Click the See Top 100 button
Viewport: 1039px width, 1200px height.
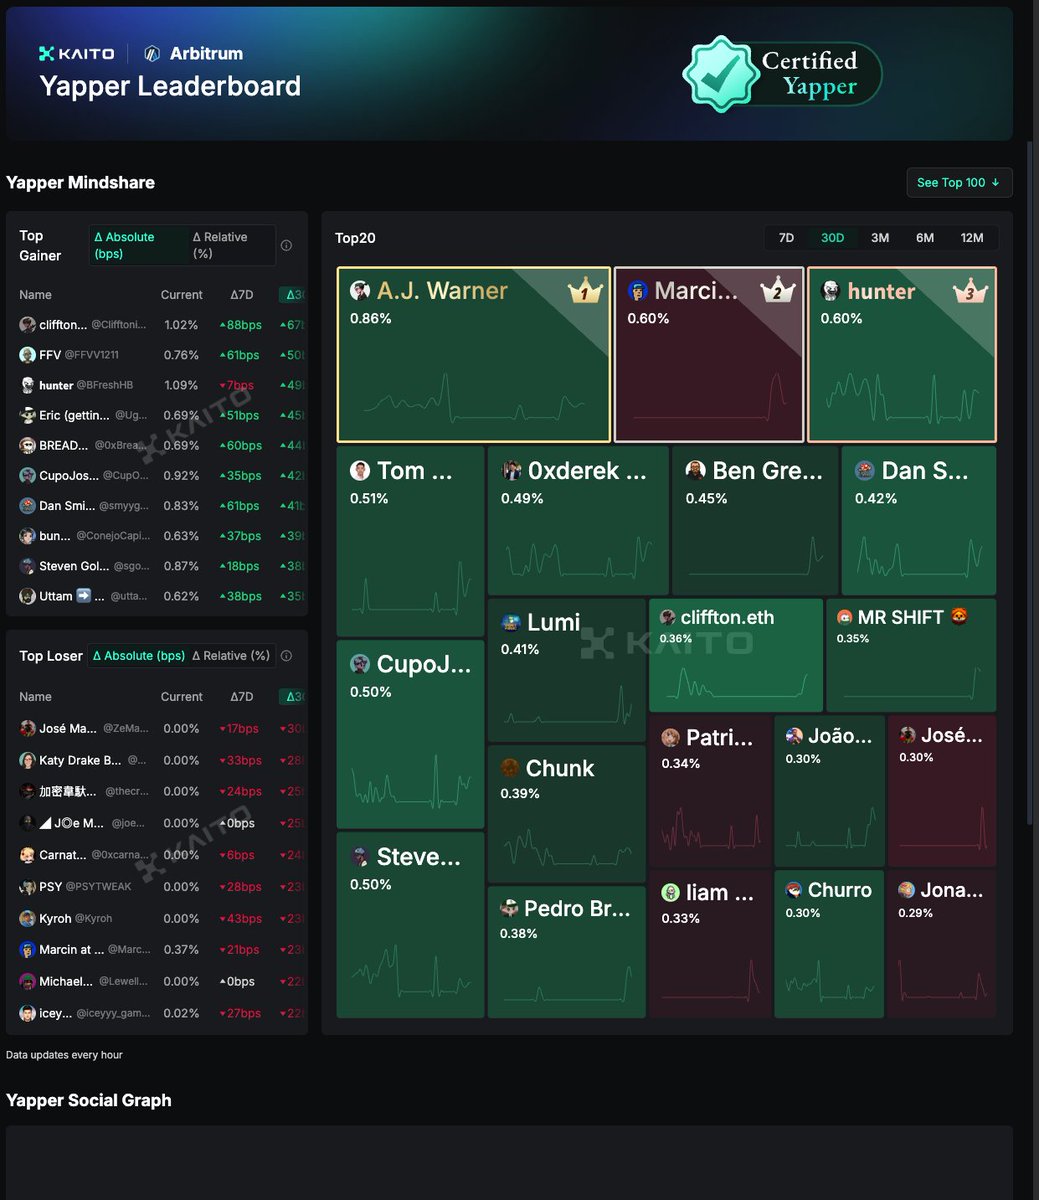click(x=959, y=183)
